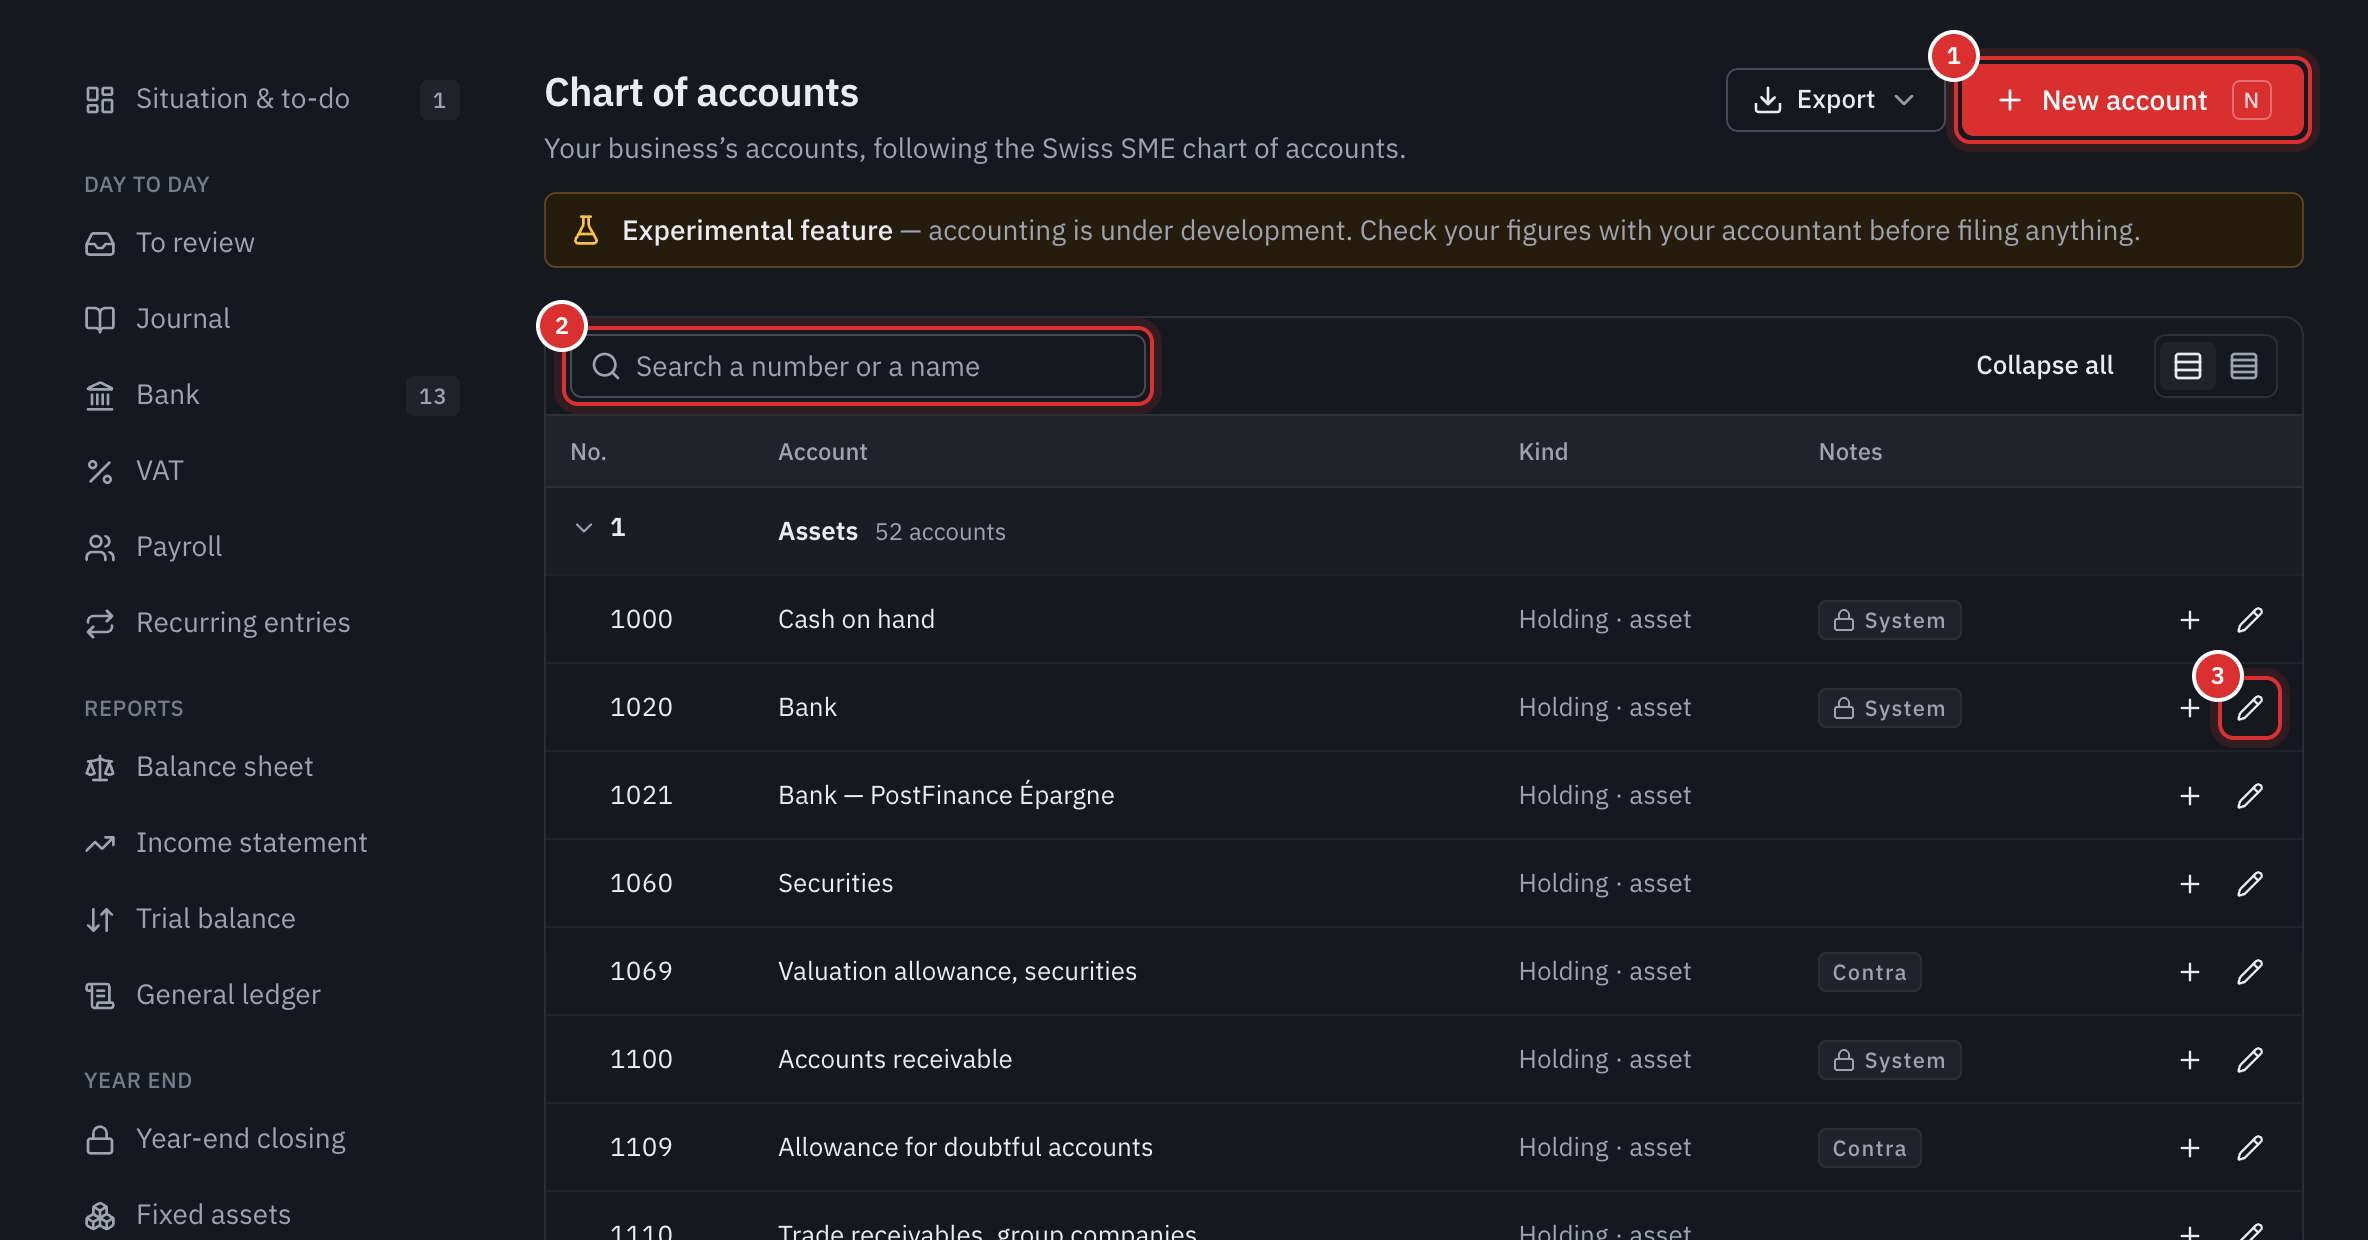Add sub-account under 1060 Securities
2368x1240 pixels.
(x=2189, y=884)
